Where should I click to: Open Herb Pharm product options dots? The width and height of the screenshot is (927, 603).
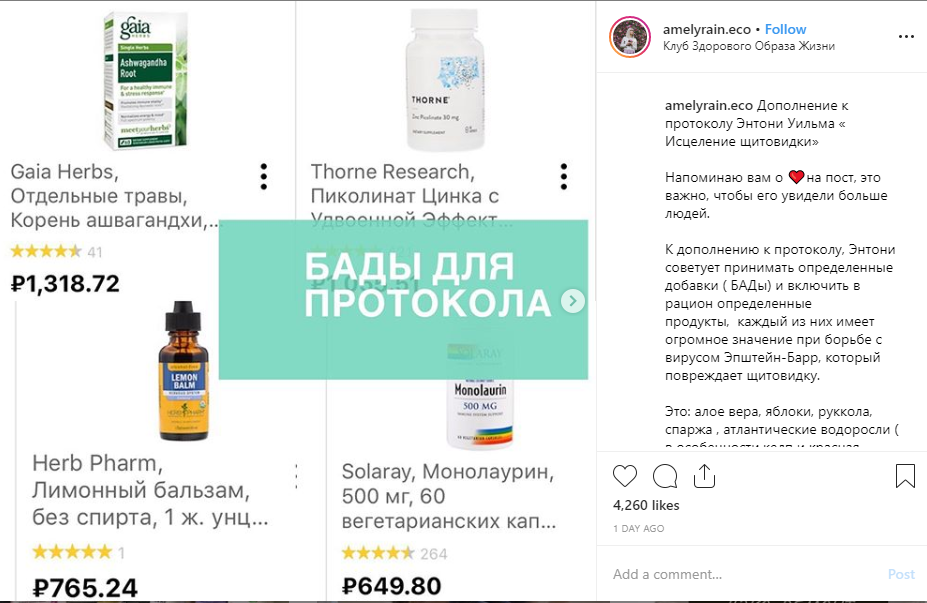pyautogui.click(x=296, y=476)
